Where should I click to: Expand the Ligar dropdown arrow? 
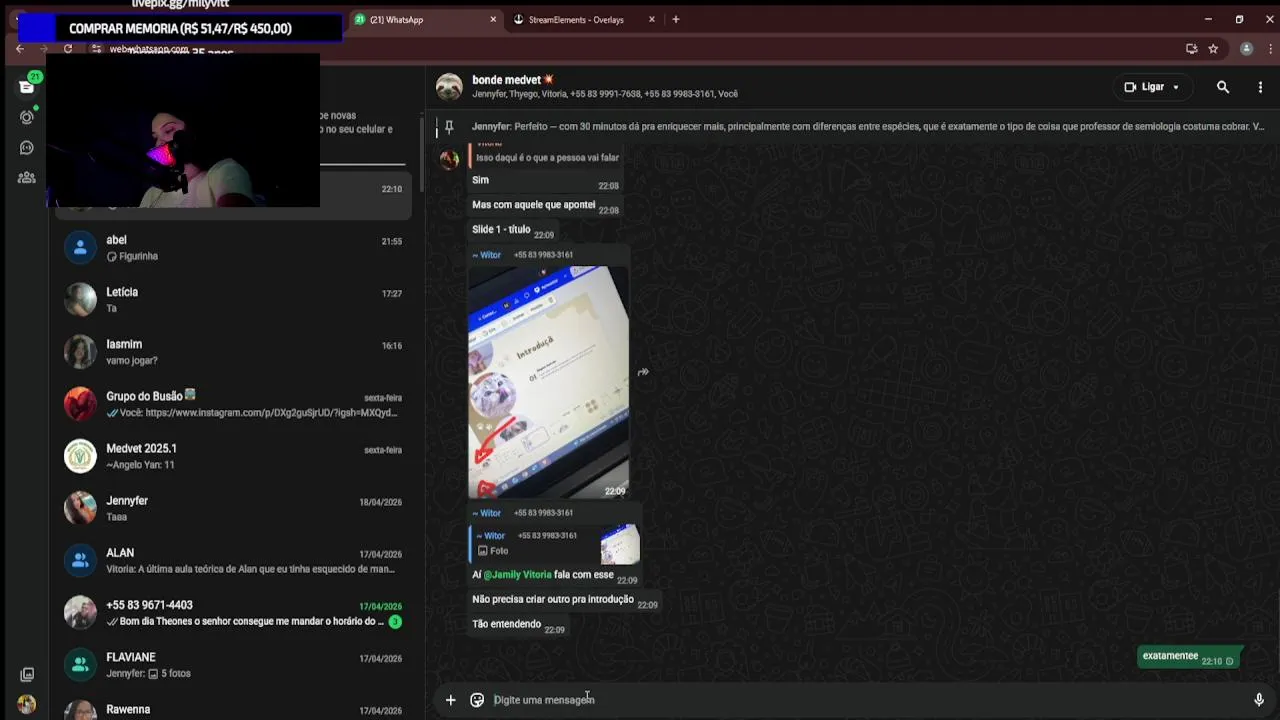1176,87
